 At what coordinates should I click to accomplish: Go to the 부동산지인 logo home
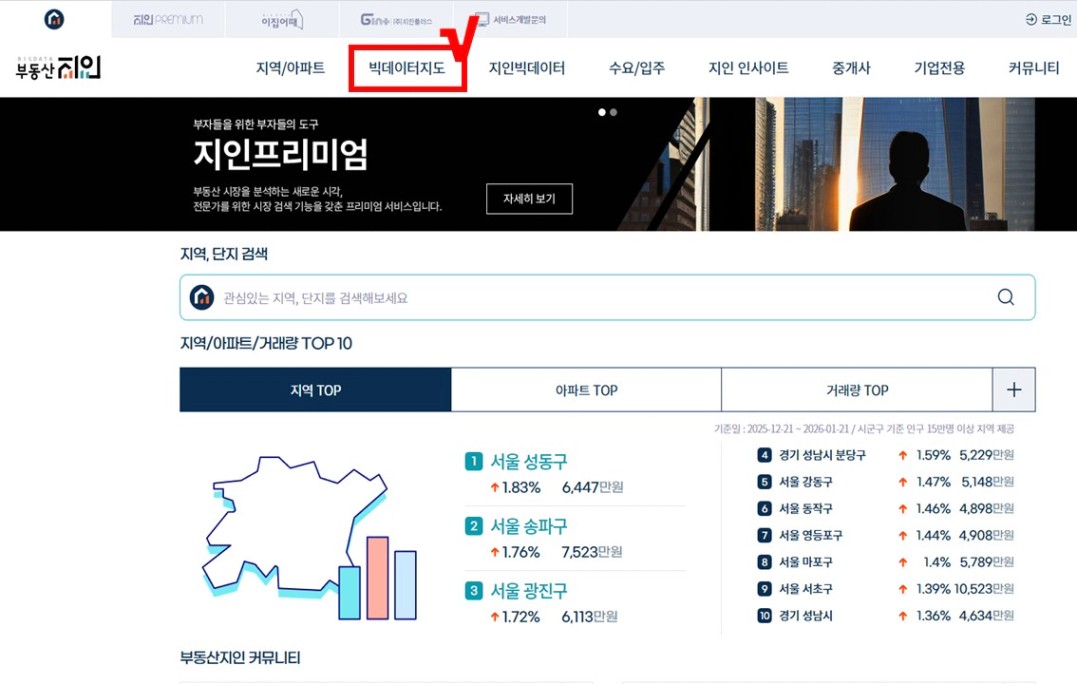tap(58, 67)
